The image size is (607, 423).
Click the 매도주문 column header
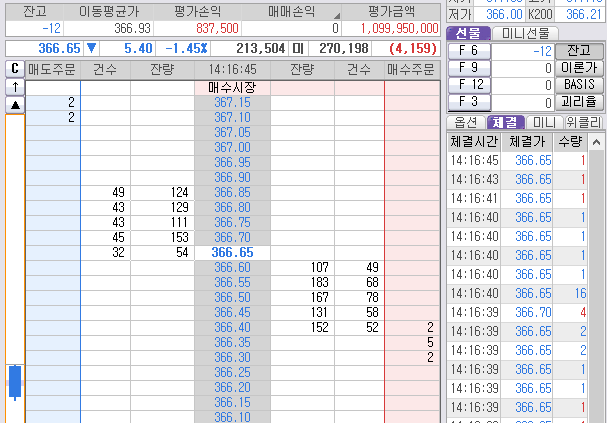(52, 70)
